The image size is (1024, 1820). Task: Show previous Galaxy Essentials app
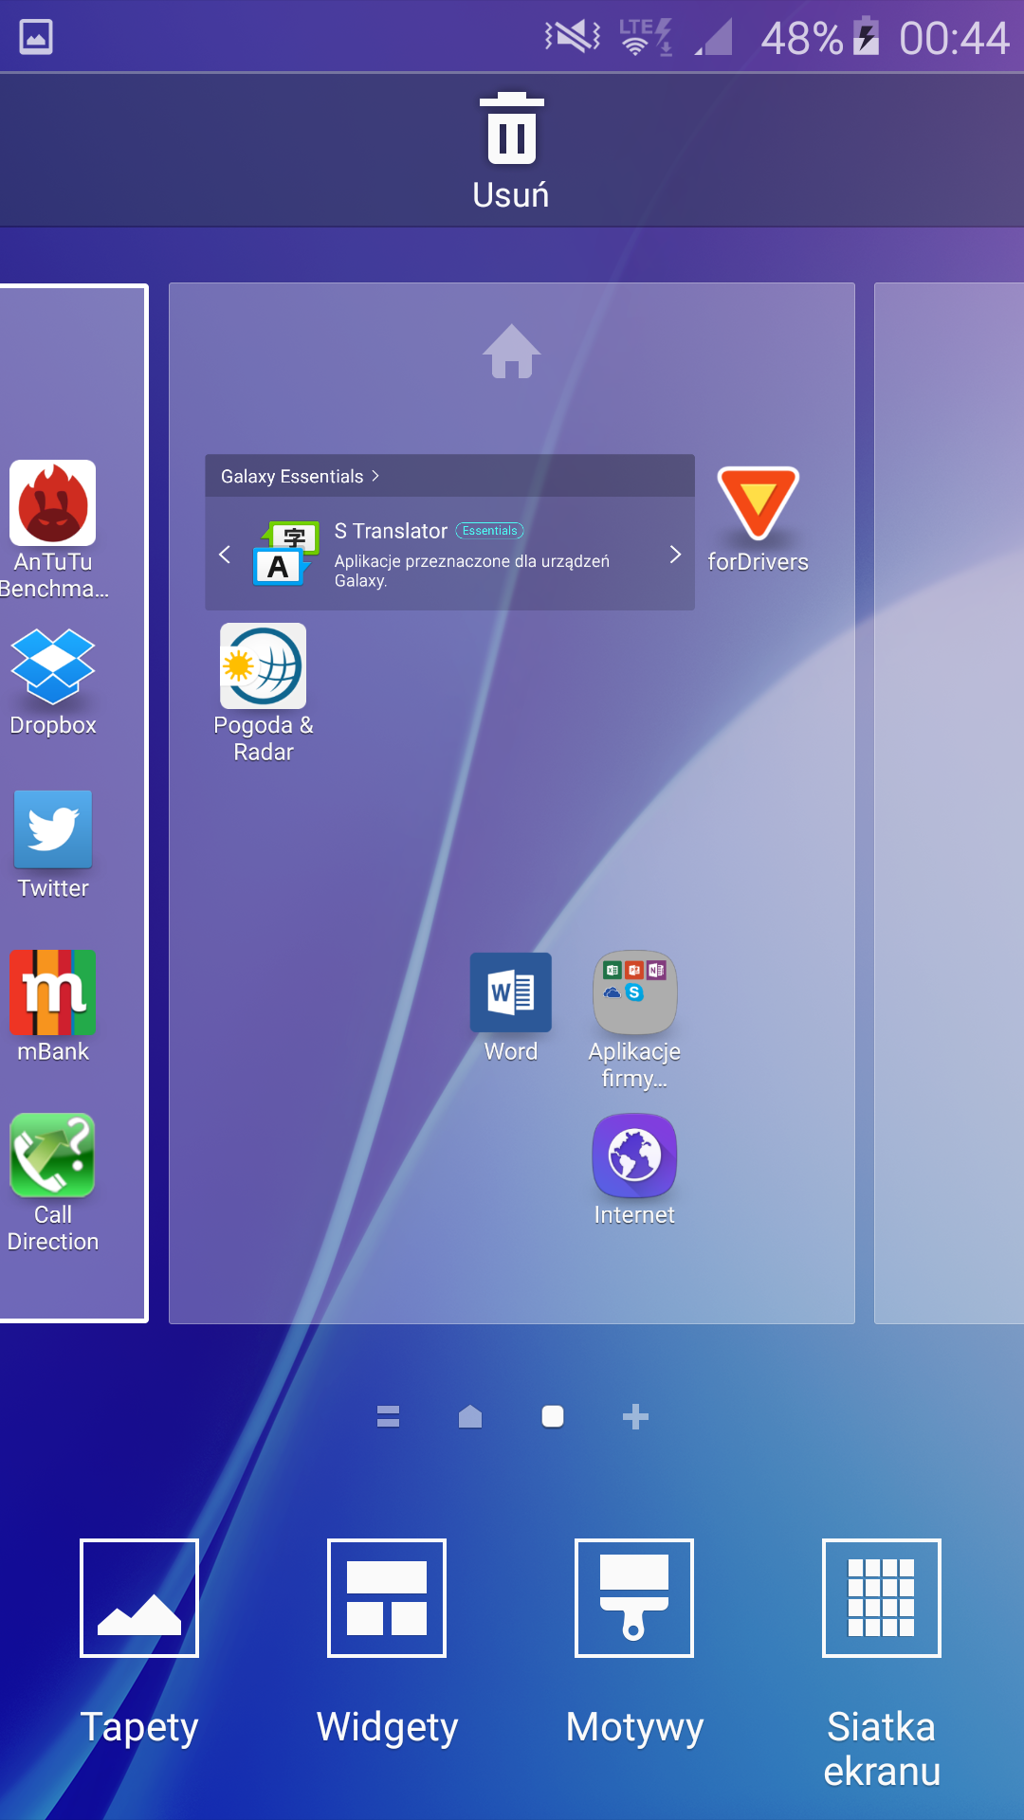(225, 554)
